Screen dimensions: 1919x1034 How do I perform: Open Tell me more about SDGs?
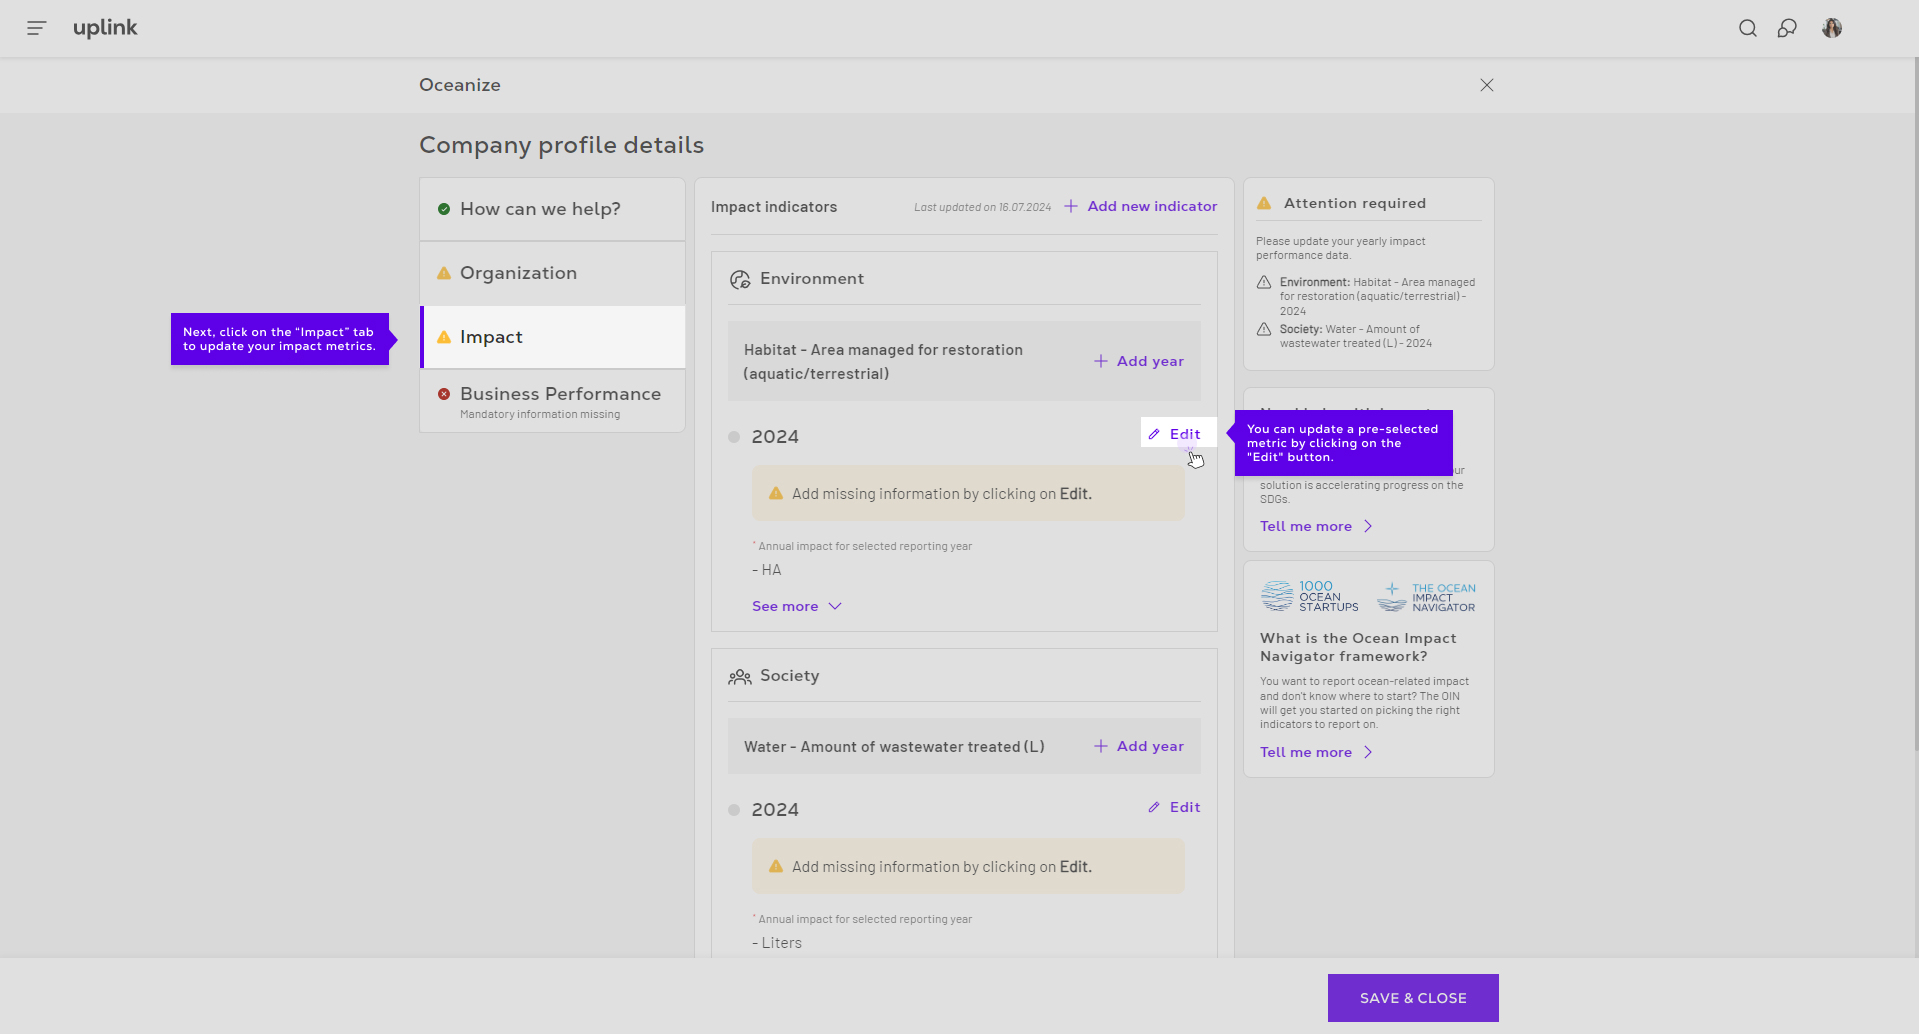coord(1315,526)
